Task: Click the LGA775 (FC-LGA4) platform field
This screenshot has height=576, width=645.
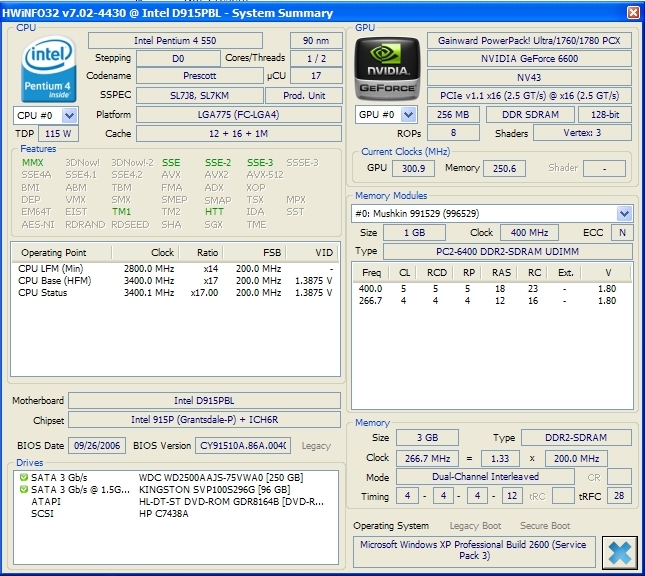Action: pyautogui.click(x=239, y=114)
